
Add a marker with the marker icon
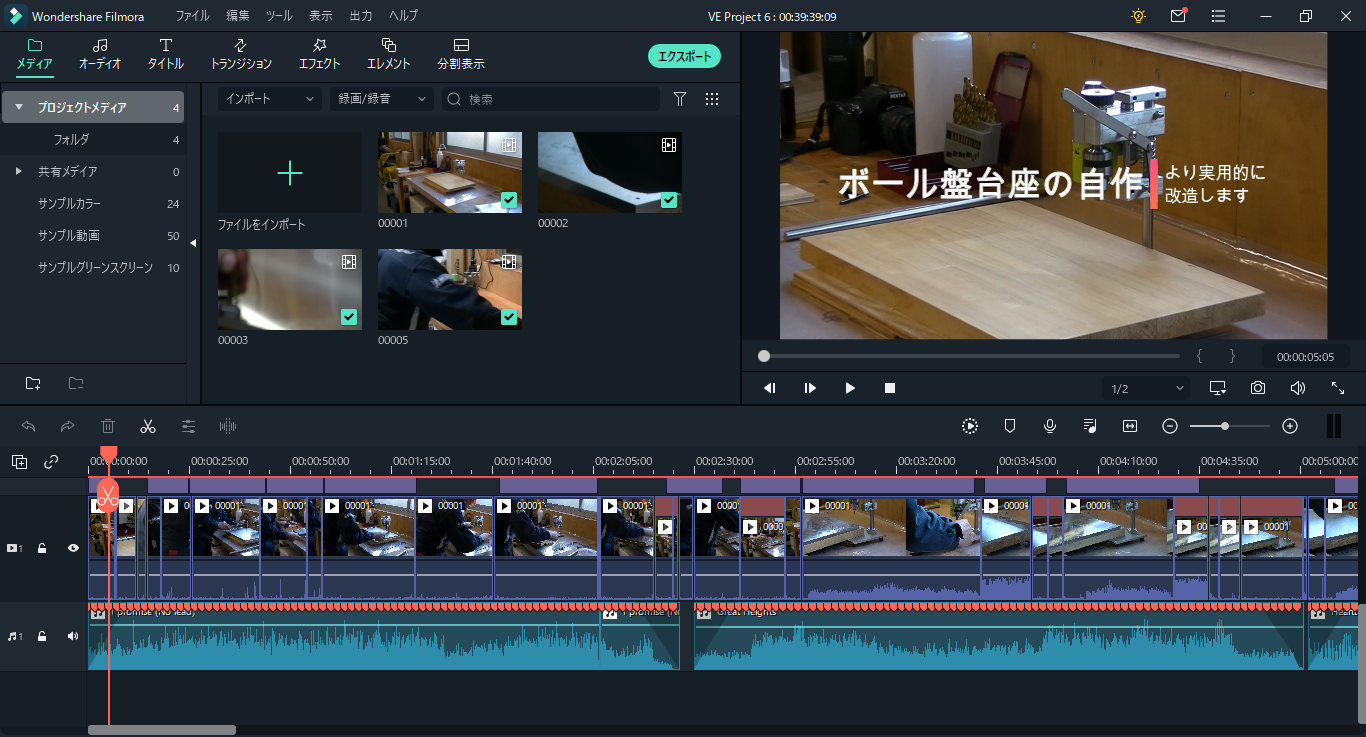1010,426
